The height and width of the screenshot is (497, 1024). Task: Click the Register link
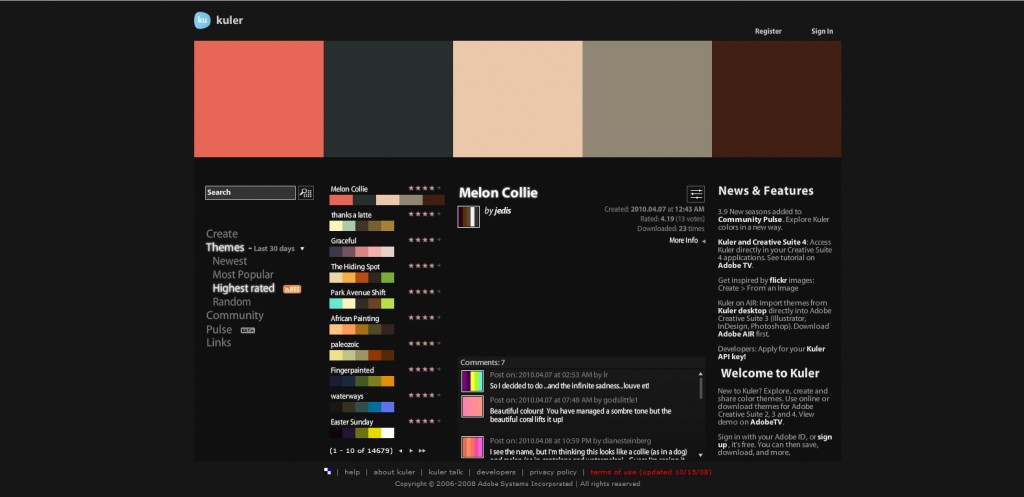pyautogui.click(x=768, y=31)
